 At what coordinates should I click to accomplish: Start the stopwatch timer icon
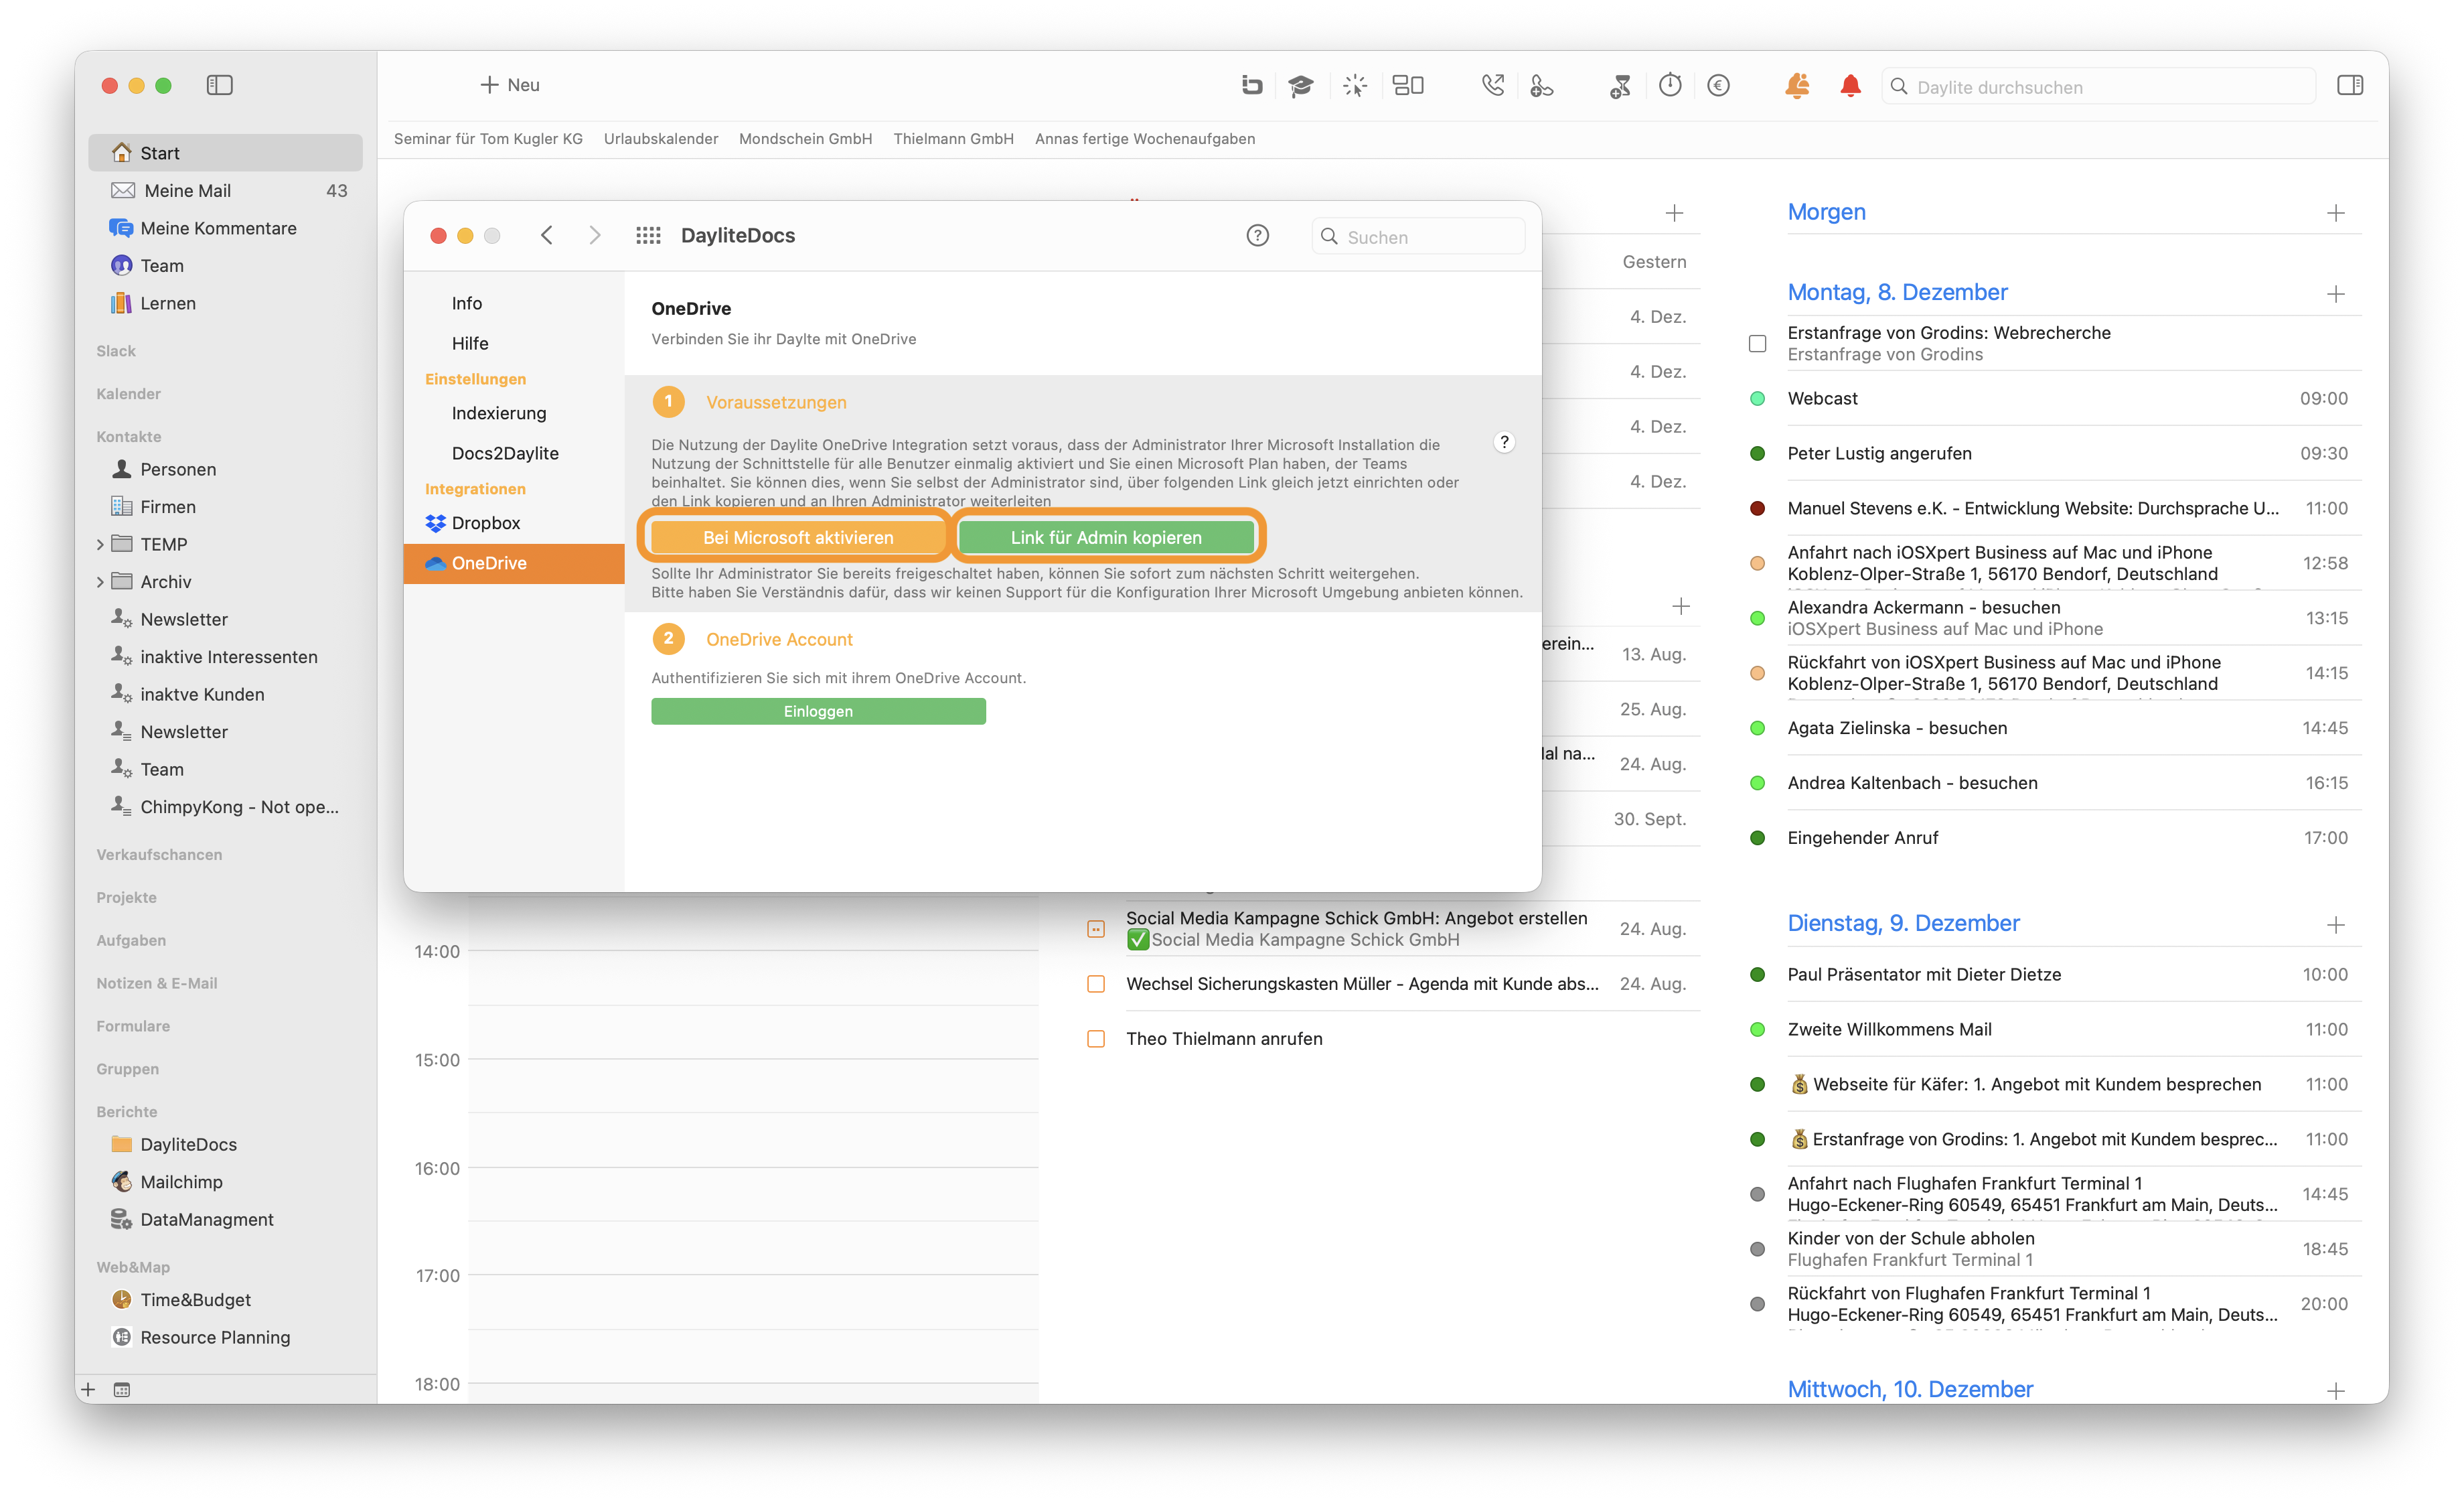1670,85
